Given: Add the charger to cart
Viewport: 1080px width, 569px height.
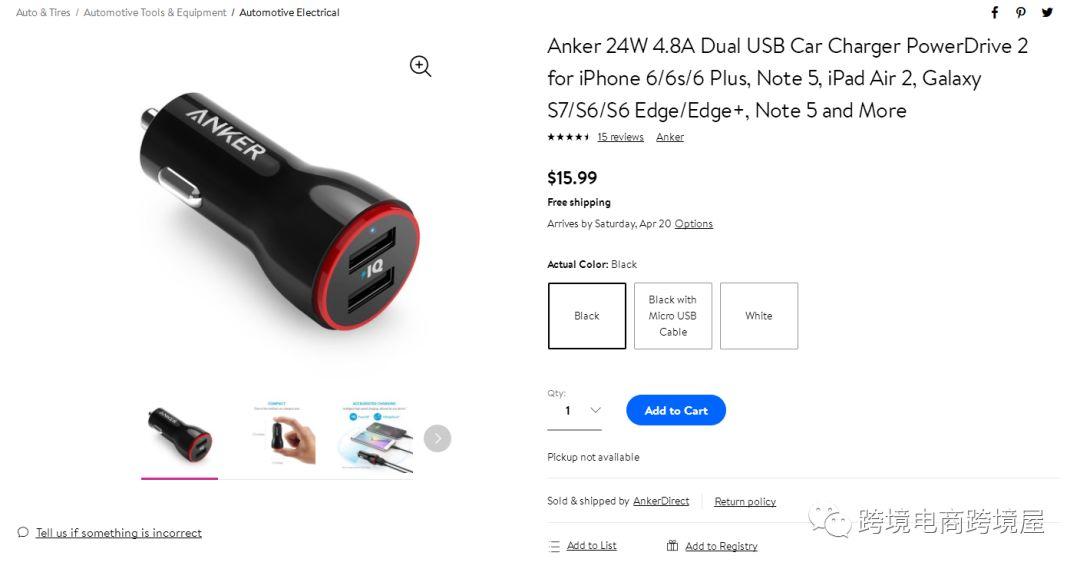Looking at the screenshot, I should (x=676, y=410).
